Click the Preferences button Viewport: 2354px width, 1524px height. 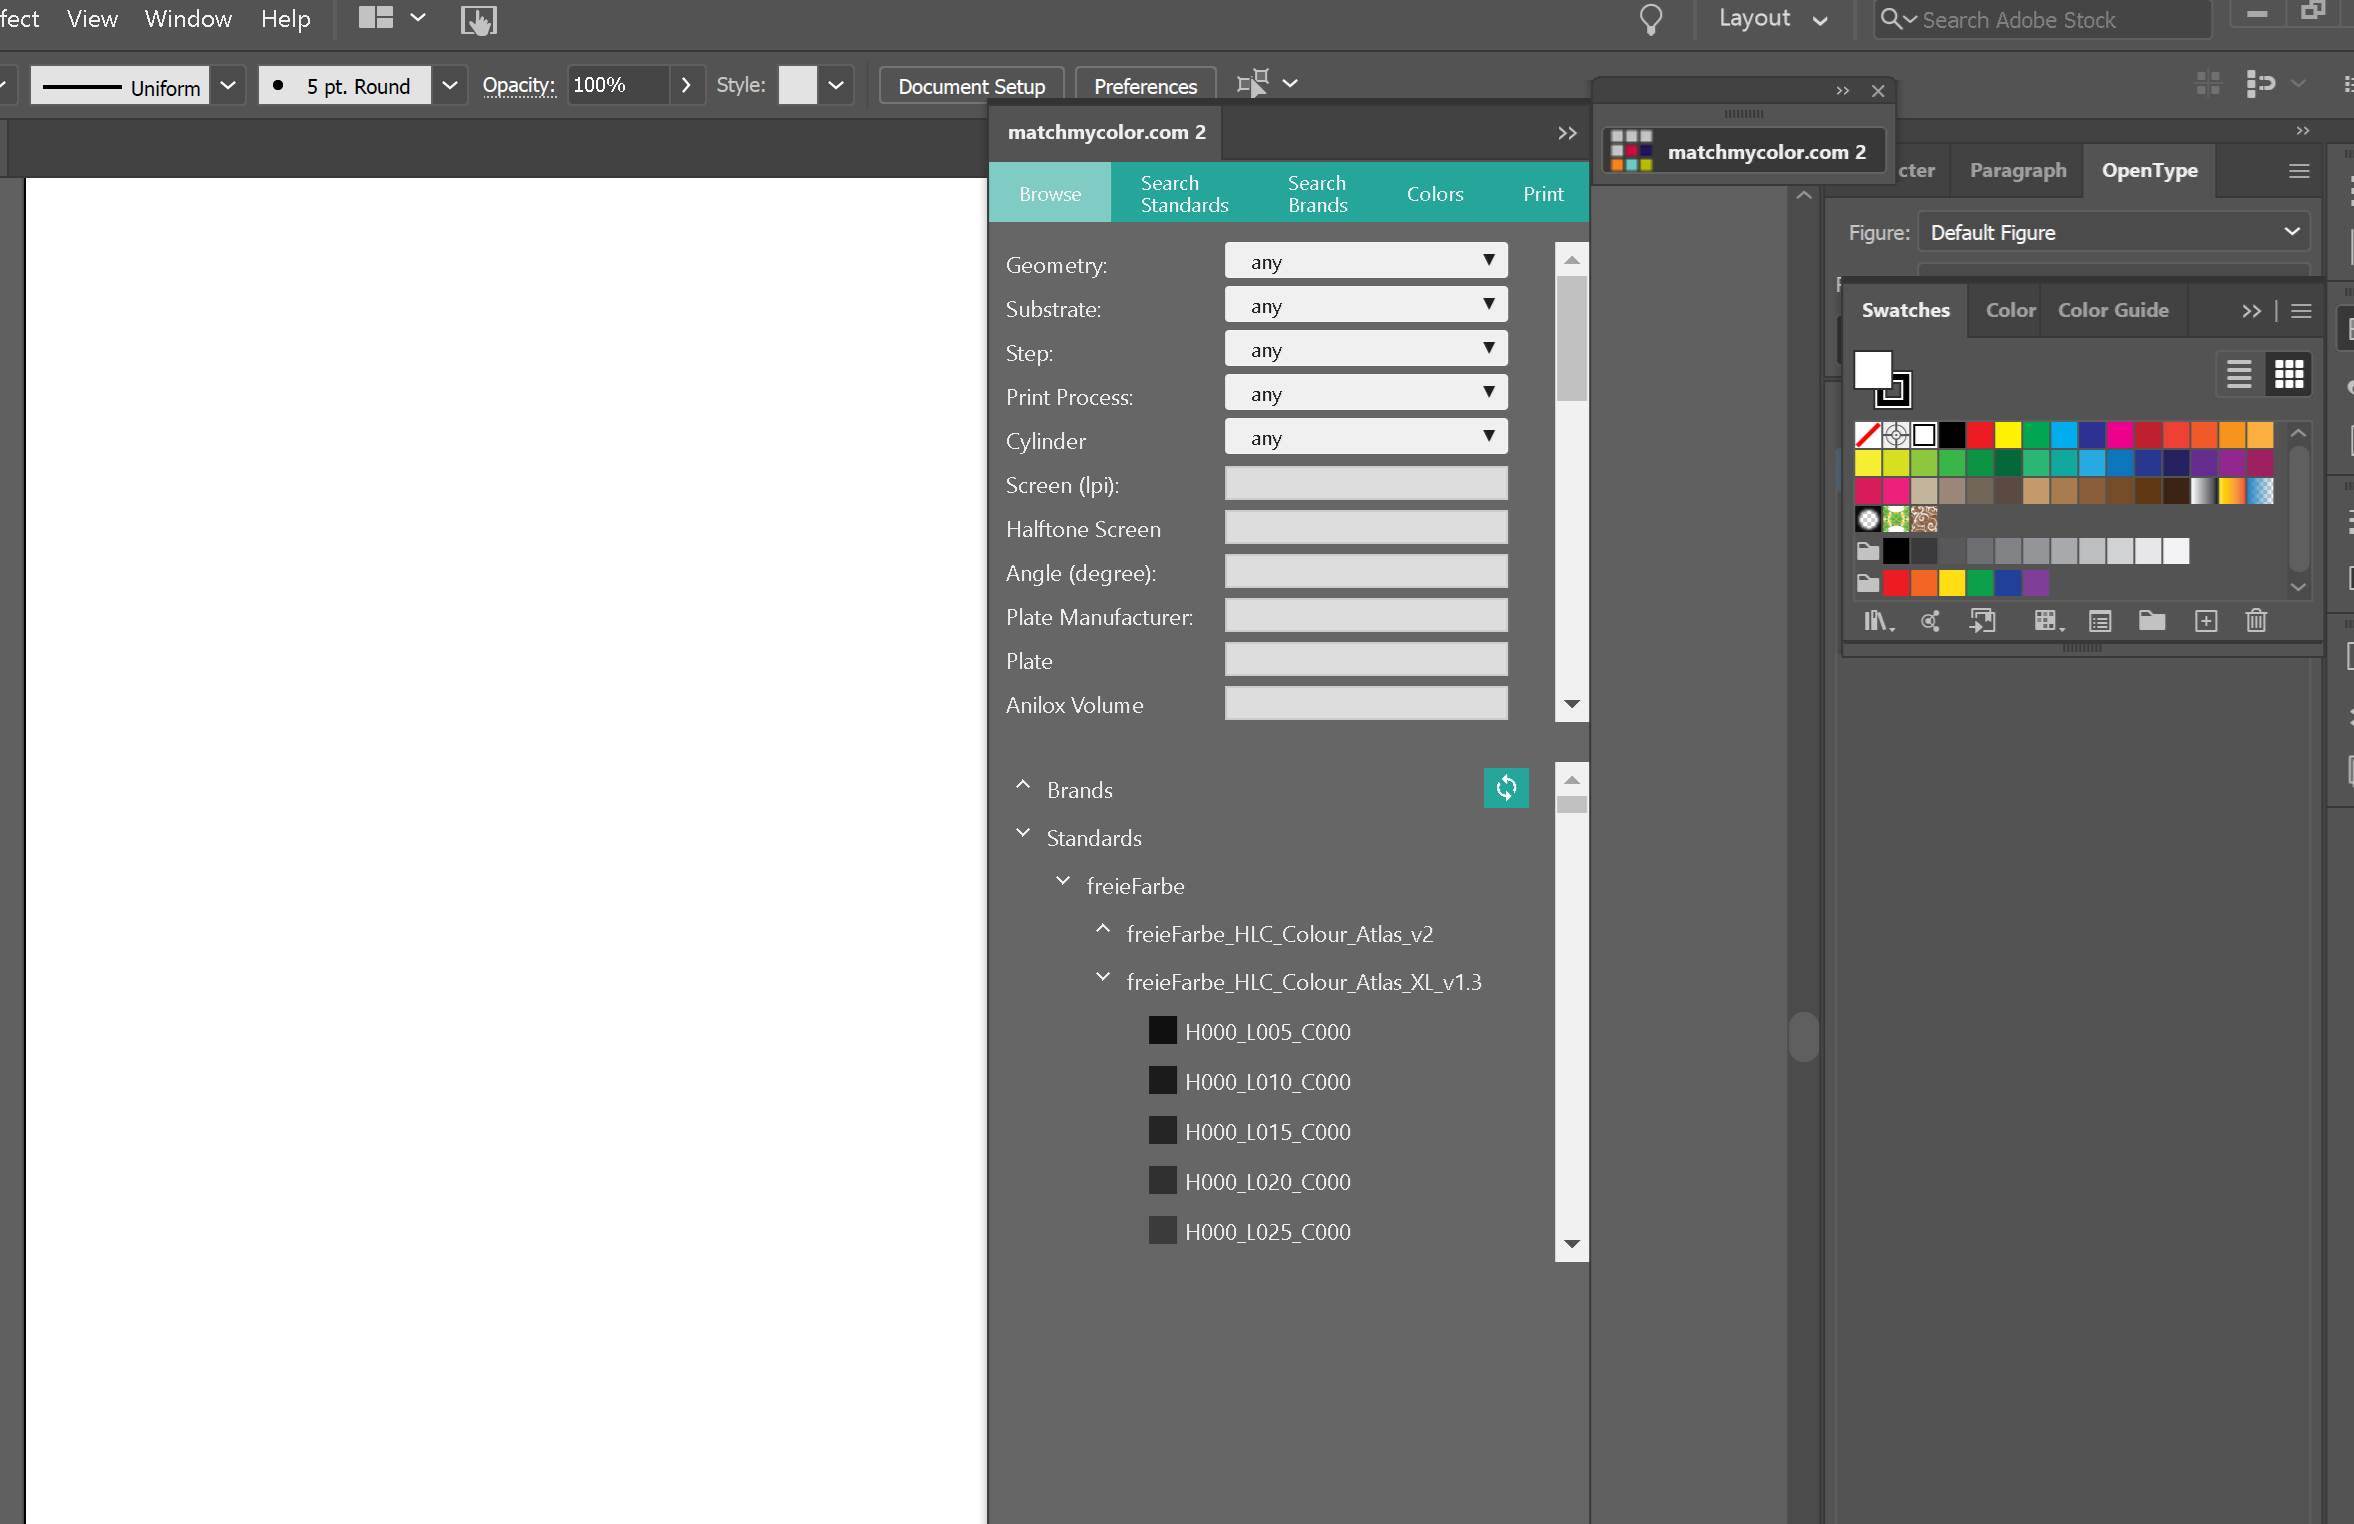1145,86
